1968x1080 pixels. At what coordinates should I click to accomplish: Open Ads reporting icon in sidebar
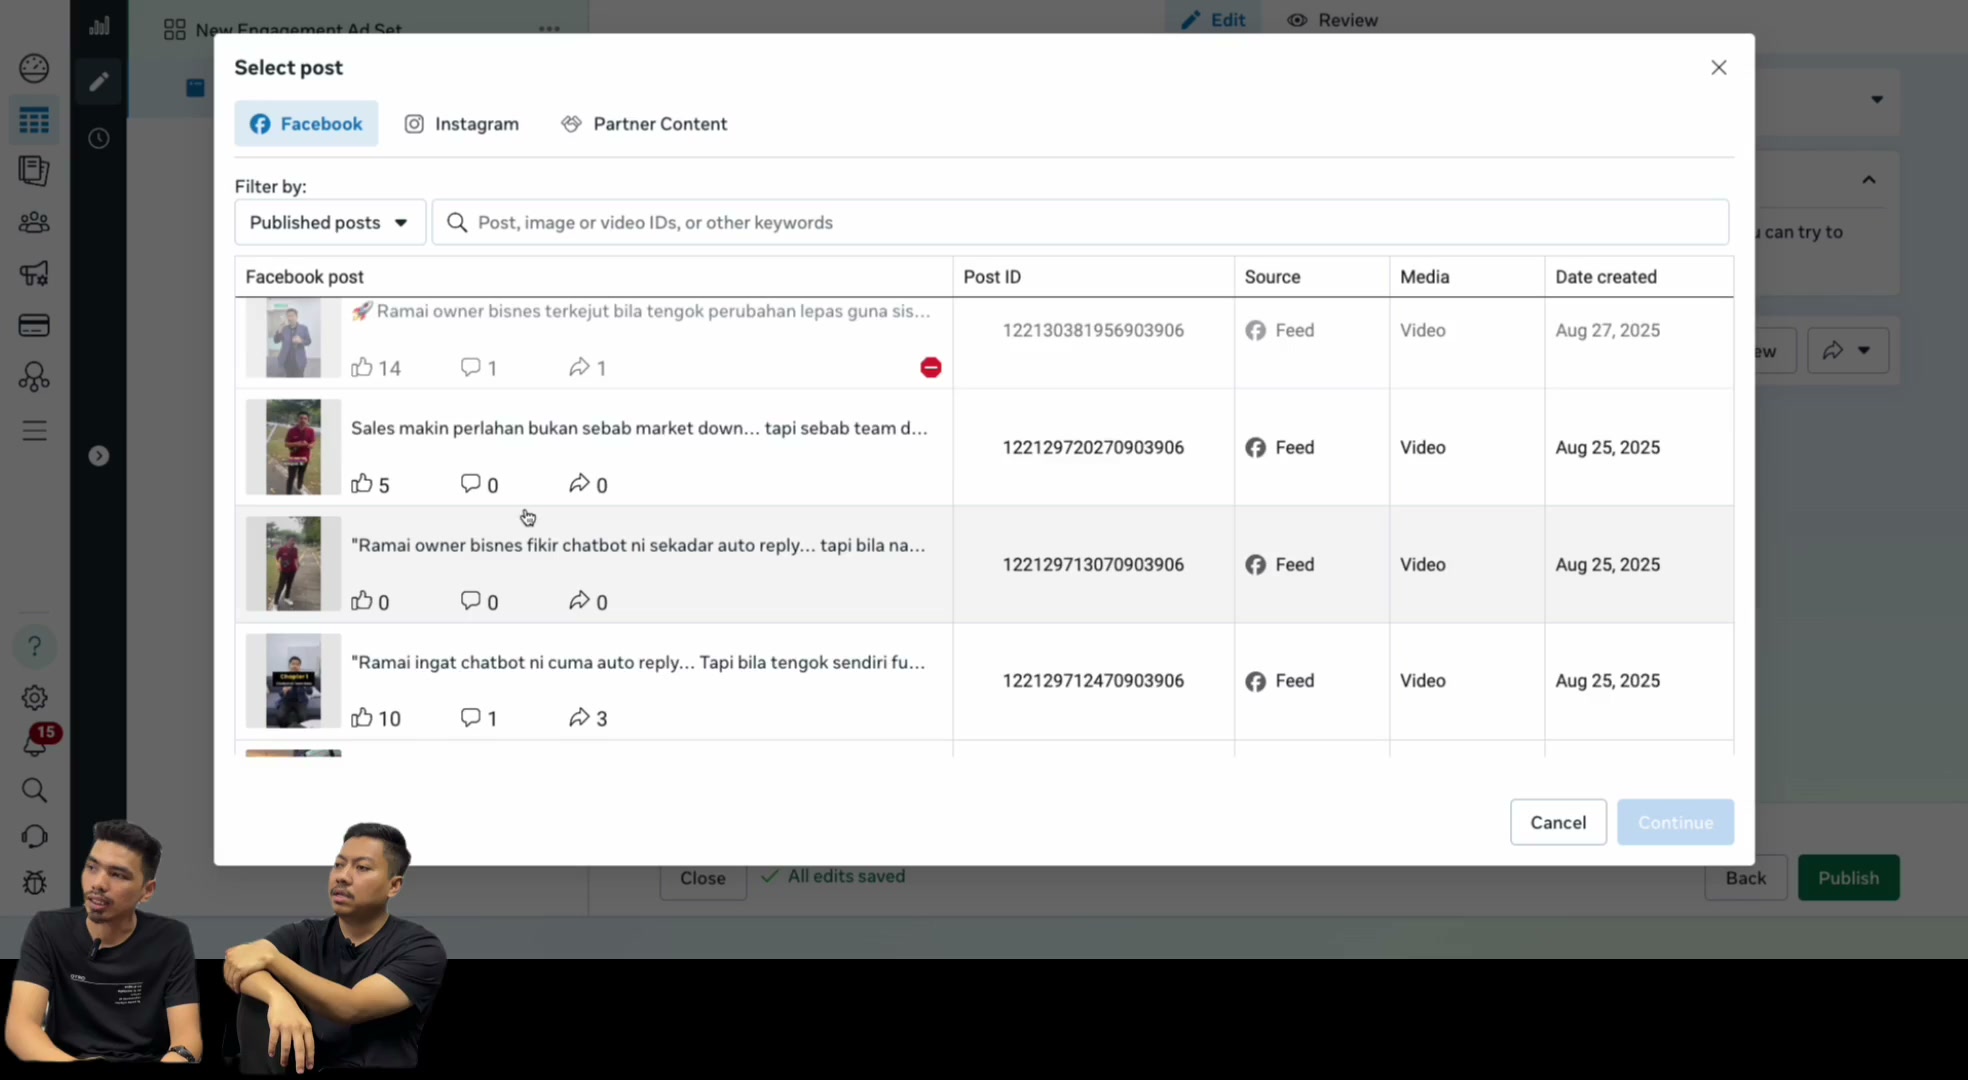(34, 171)
